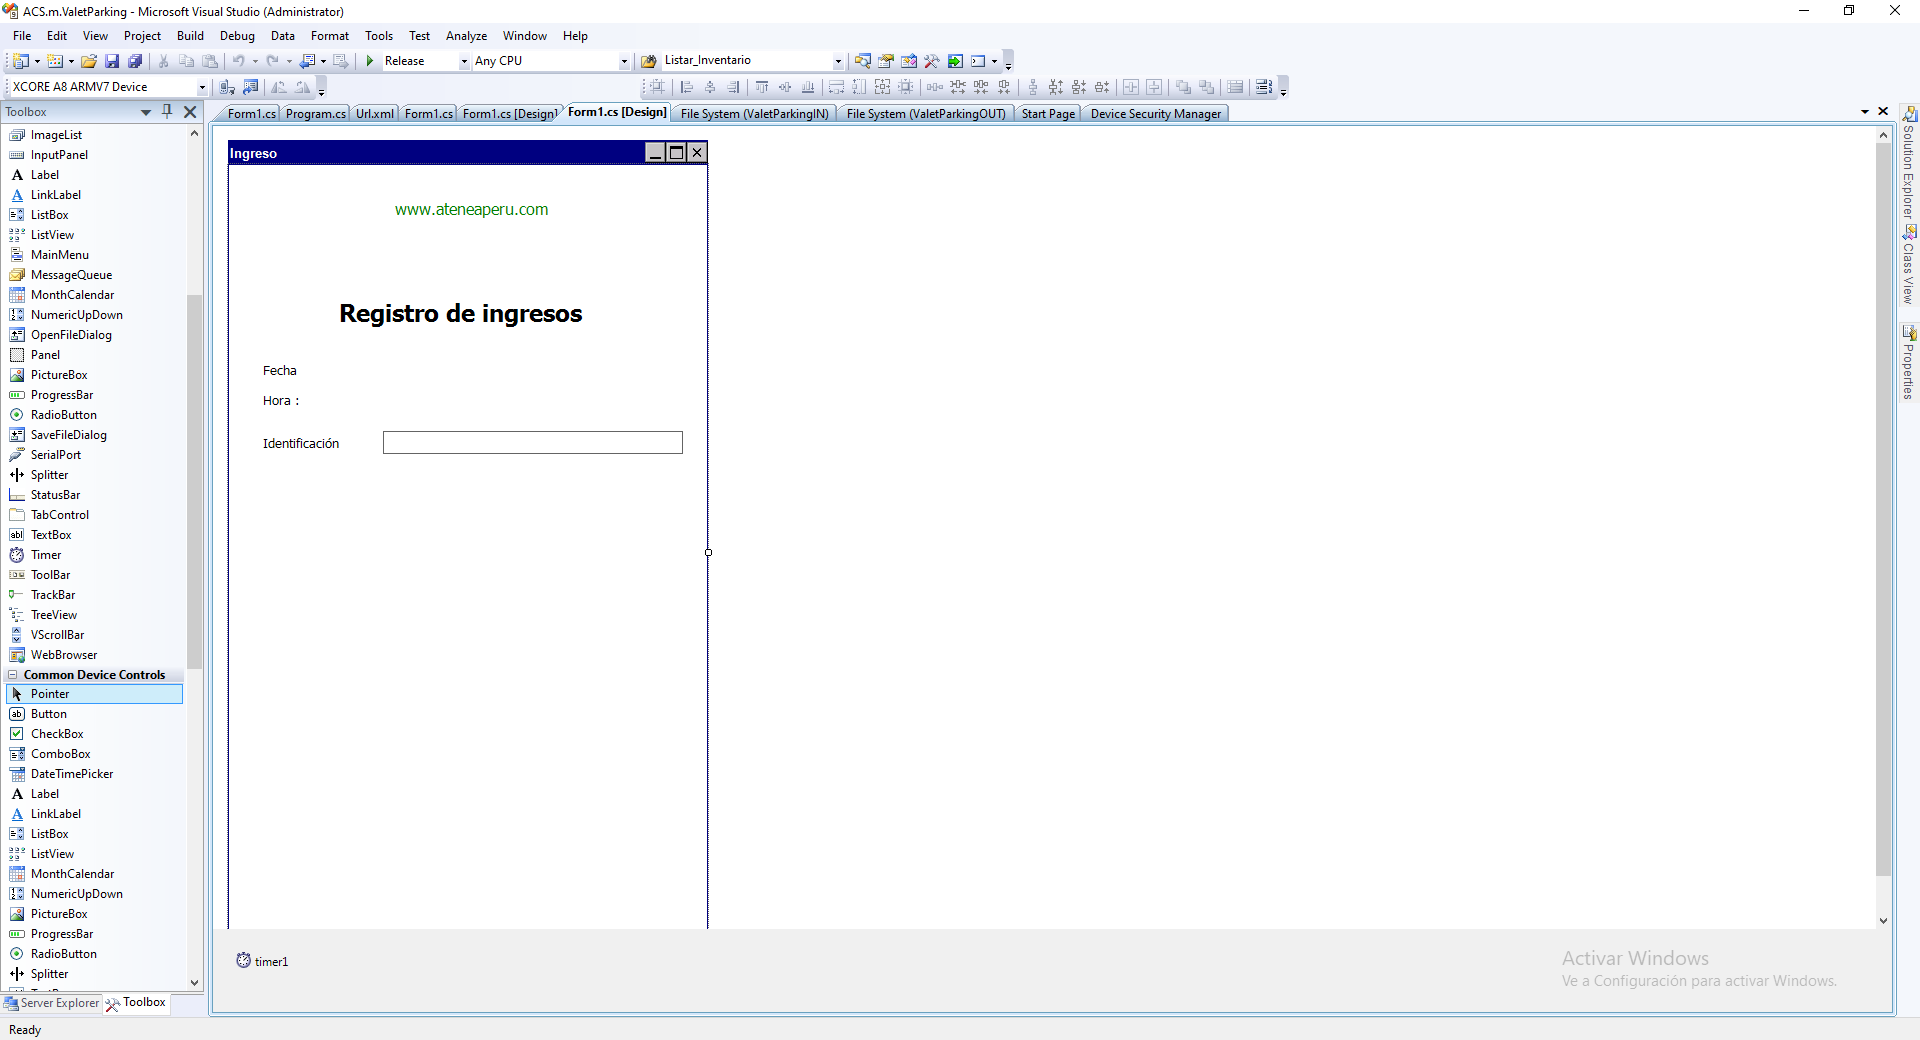
Task: Select the timer1 component in tray
Action: tap(263, 961)
